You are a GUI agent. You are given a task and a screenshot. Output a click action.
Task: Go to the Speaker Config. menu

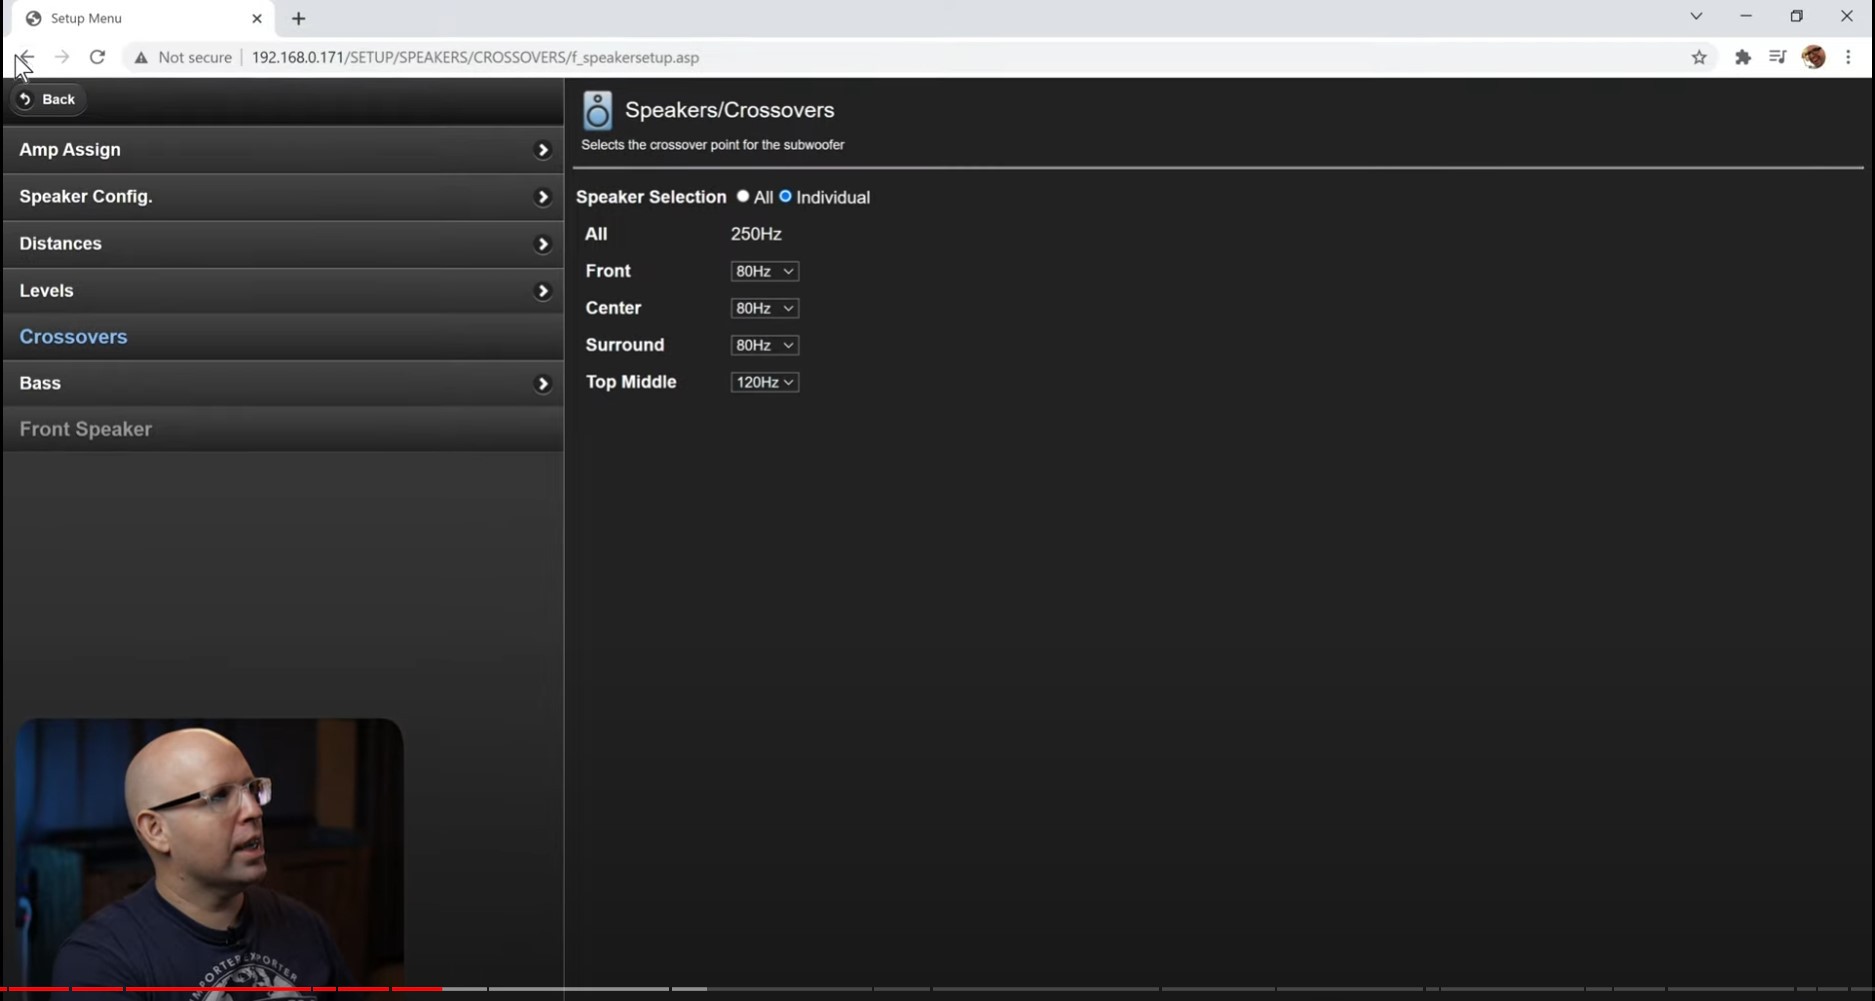tap(283, 197)
